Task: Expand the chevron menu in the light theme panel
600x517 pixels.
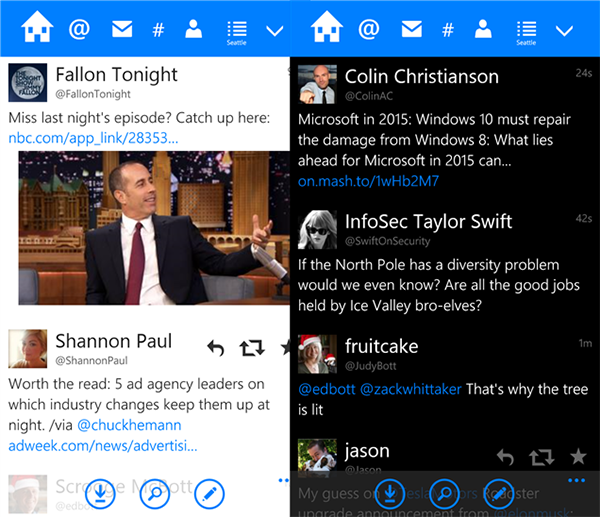Action: tap(275, 31)
